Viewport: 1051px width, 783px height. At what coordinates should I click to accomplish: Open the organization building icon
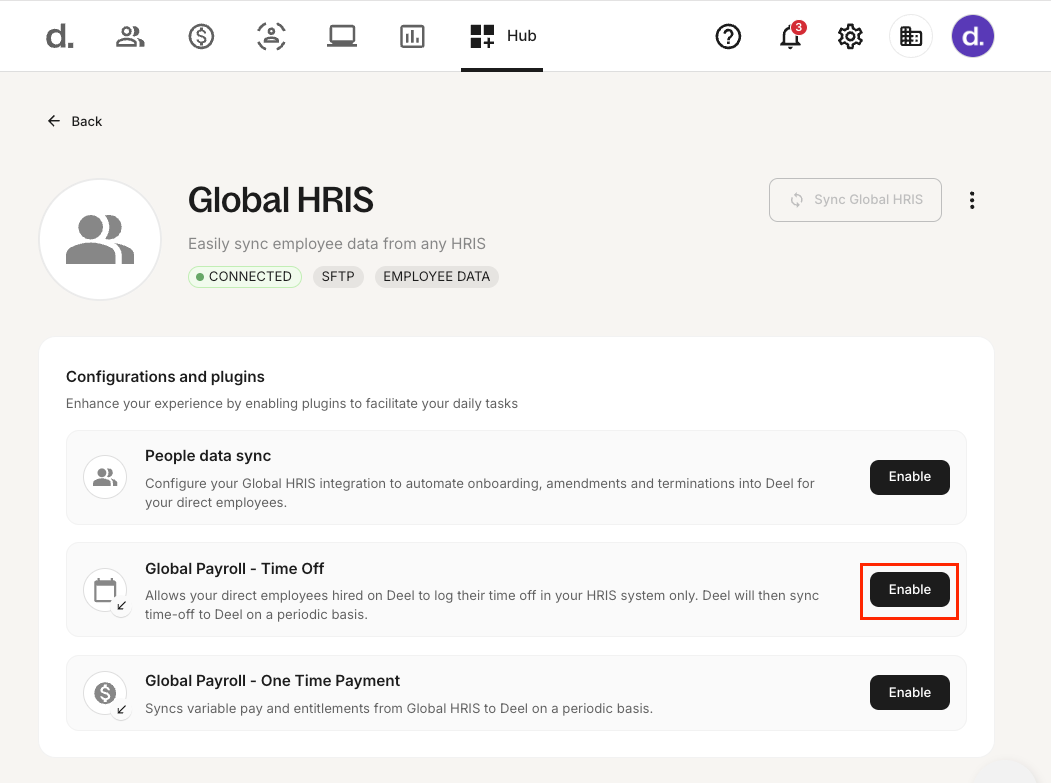(911, 36)
